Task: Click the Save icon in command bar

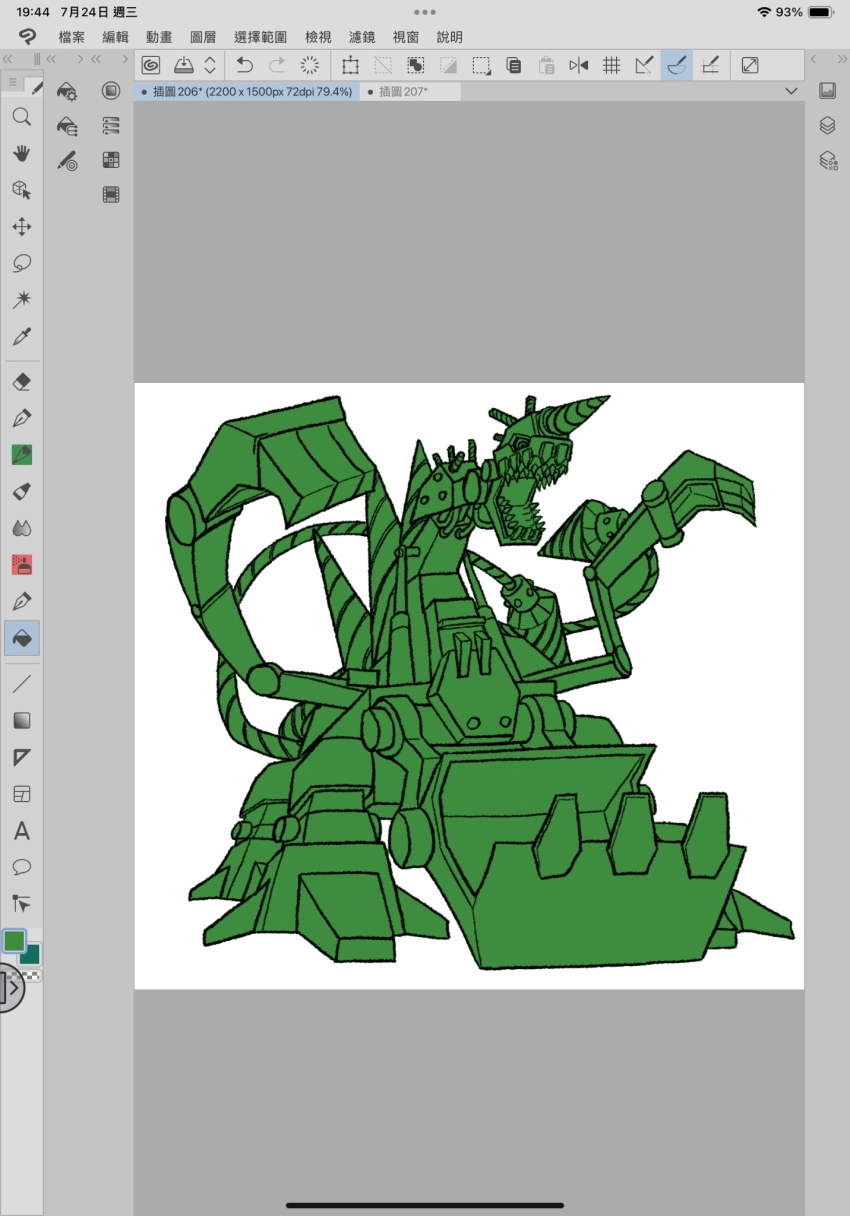Action: tap(183, 65)
